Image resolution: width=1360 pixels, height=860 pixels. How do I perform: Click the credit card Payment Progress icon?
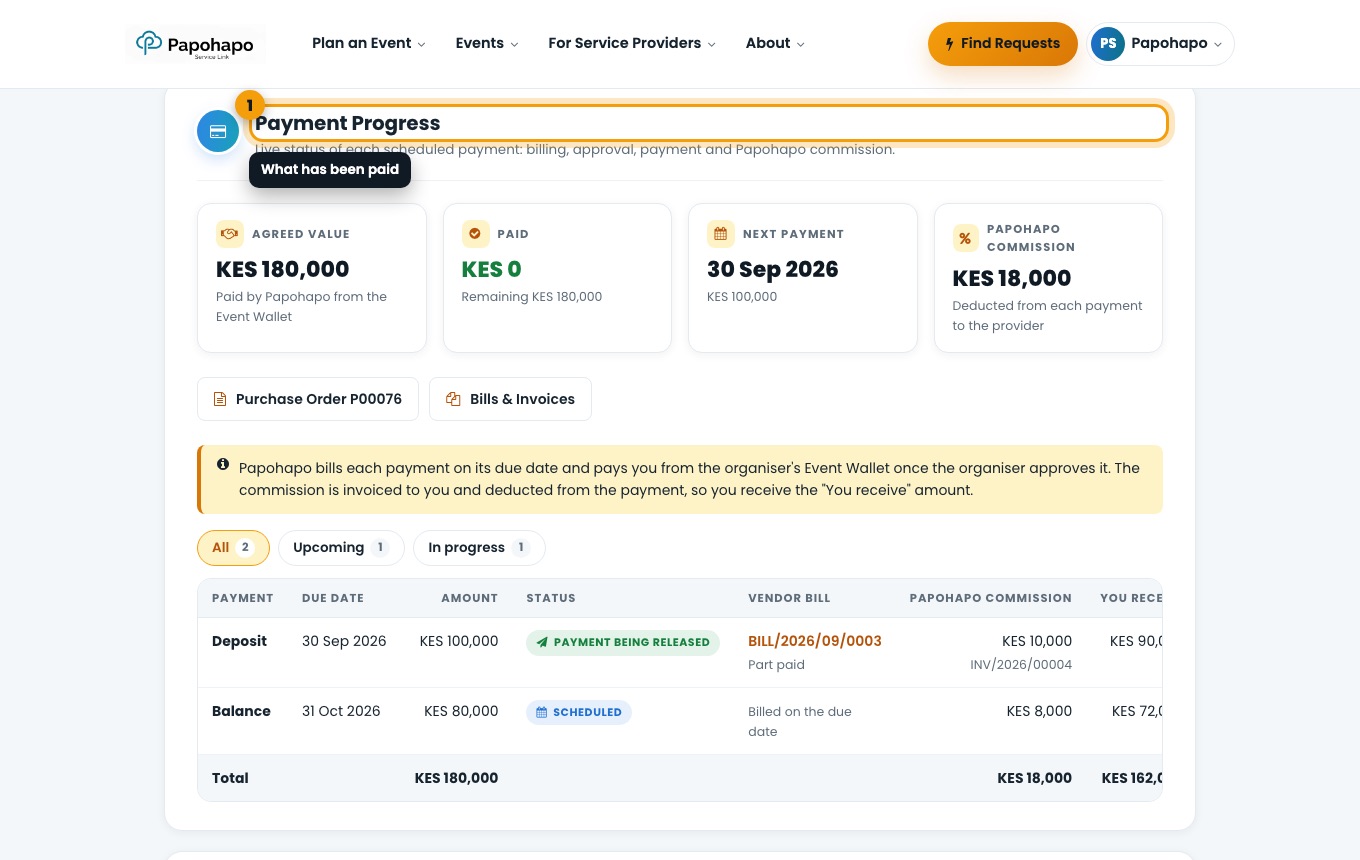[218, 131]
